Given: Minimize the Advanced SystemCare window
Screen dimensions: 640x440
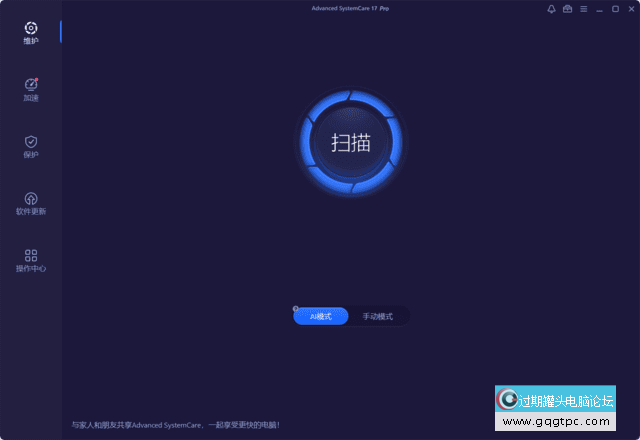Looking at the screenshot, I should click(599, 9).
